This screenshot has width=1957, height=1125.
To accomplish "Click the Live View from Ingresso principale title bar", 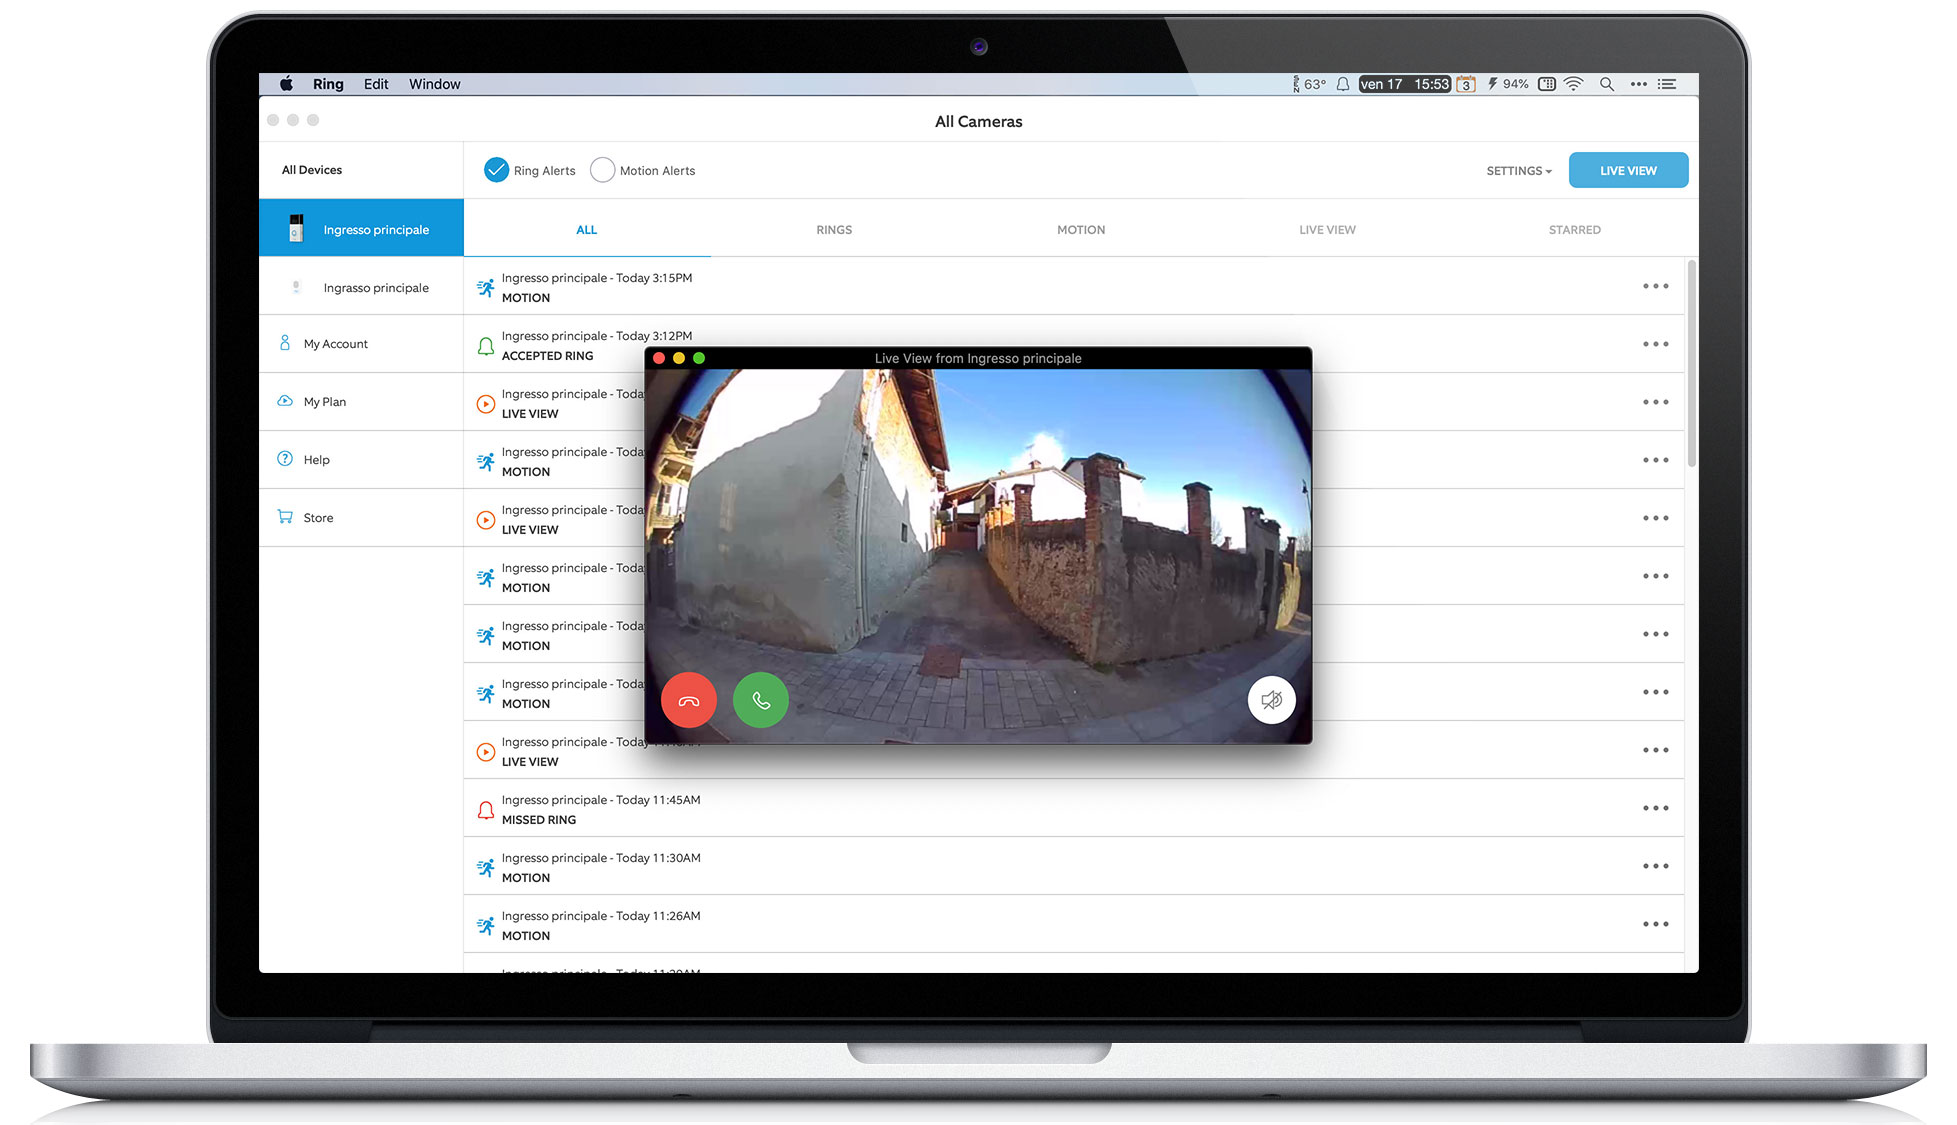I will 978,358.
